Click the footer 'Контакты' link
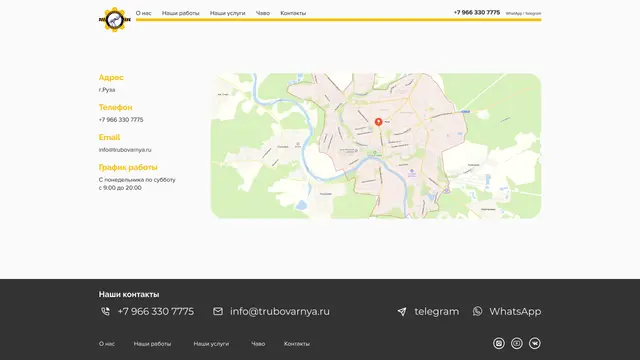The image size is (640, 360). (297, 344)
